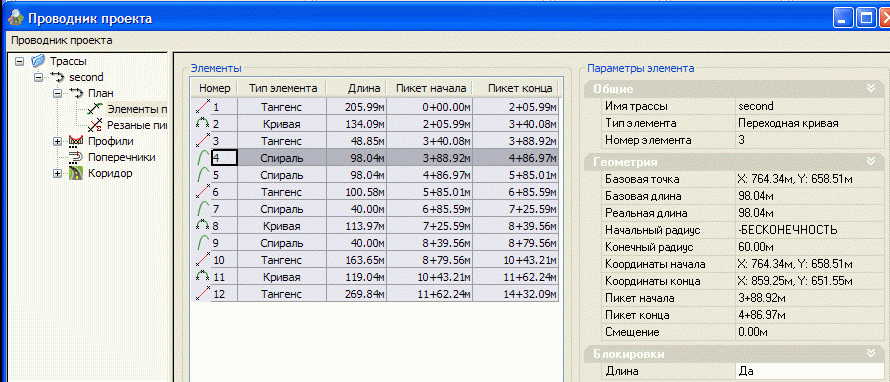Screen dimensions: 890x382
Task: Click the curve icon in row 2
Action: (x=203, y=123)
